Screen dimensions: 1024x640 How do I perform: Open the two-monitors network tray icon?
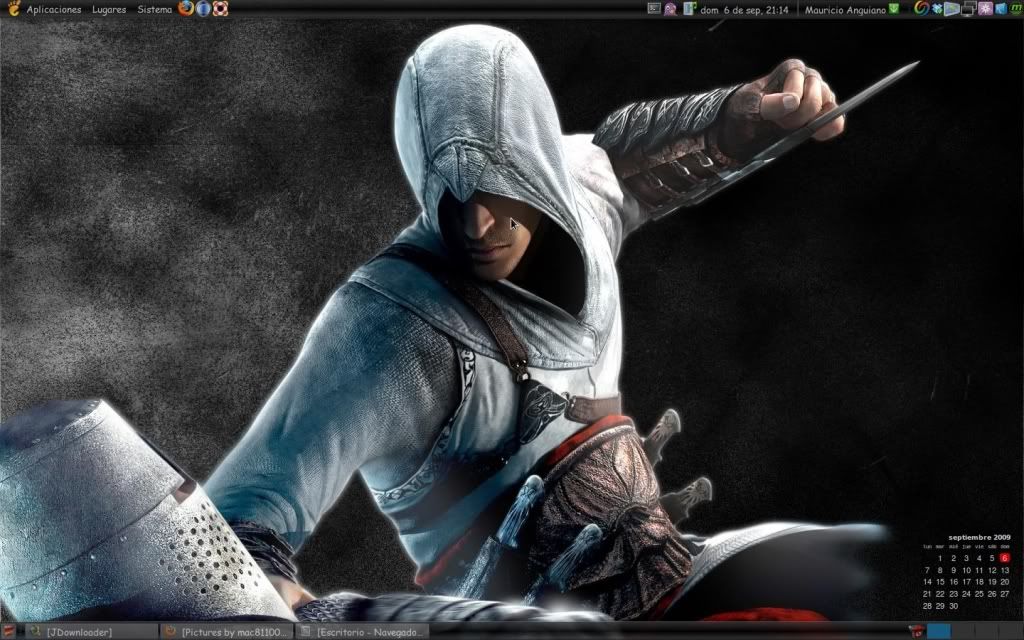(x=969, y=8)
